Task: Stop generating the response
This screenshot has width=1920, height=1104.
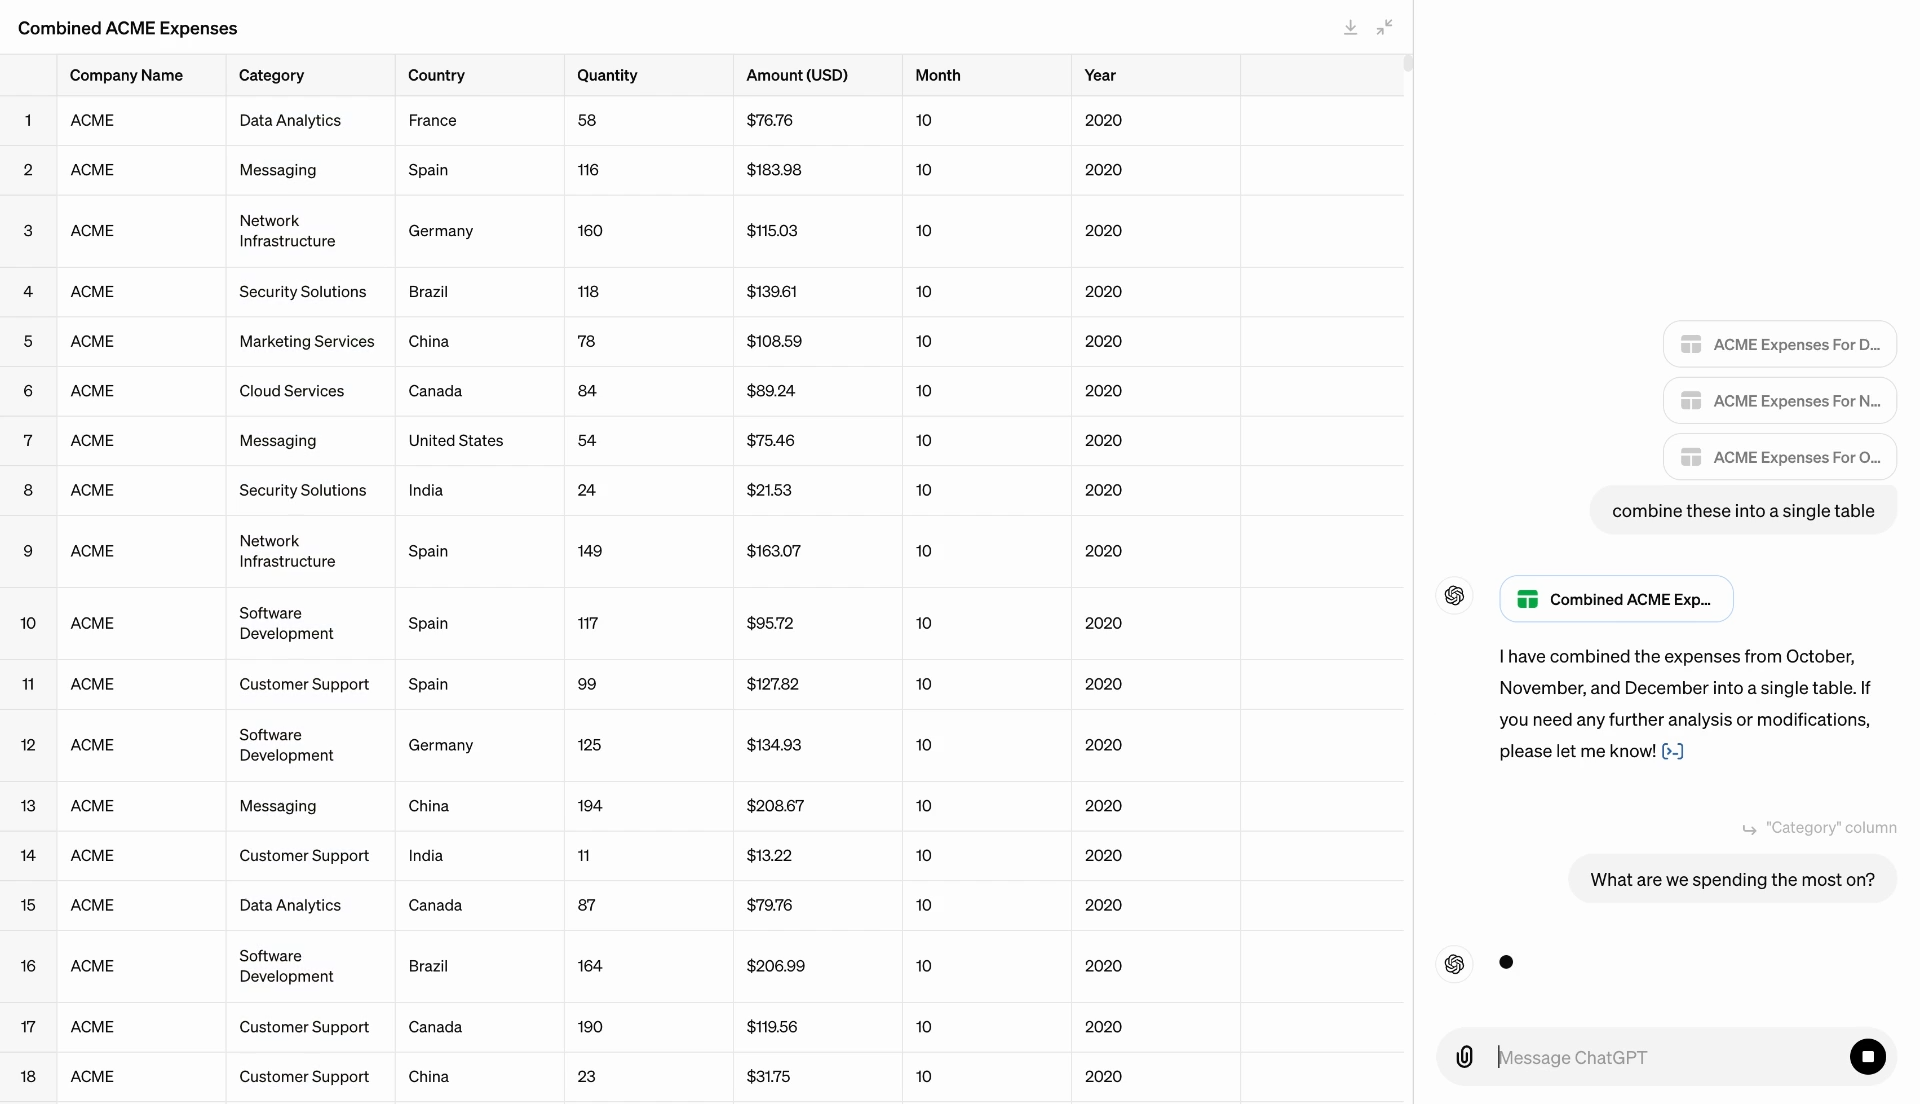Action: 1867,1057
